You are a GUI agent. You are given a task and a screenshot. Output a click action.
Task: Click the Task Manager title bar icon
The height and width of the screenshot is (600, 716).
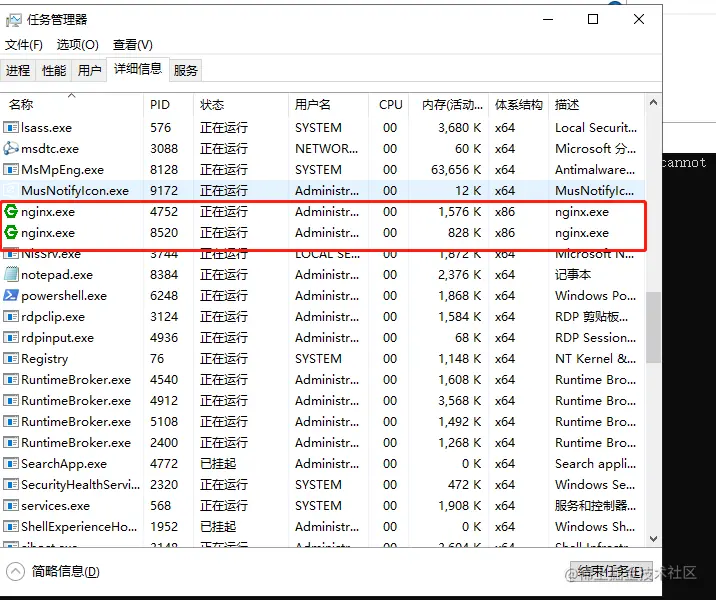[14, 20]
